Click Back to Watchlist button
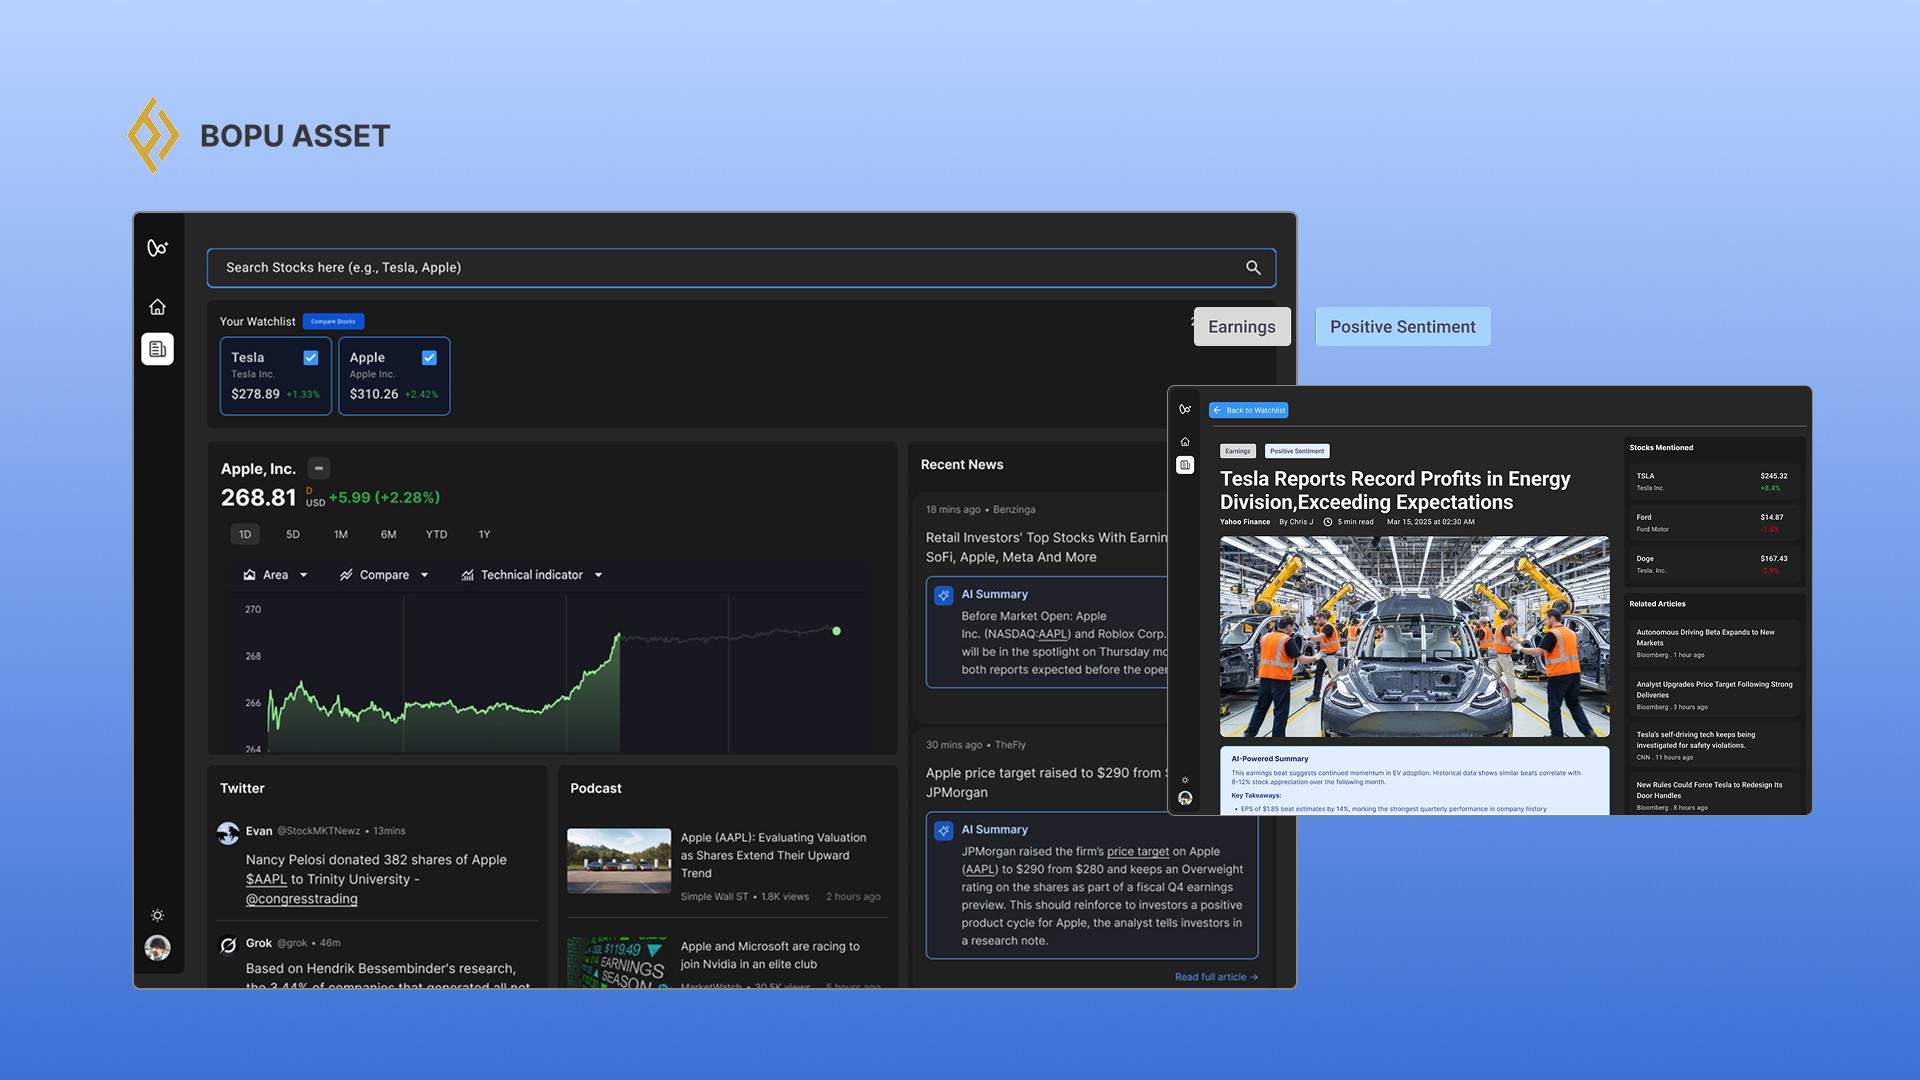This screenshot has height=1080, width=1920. click(1248, 410)
